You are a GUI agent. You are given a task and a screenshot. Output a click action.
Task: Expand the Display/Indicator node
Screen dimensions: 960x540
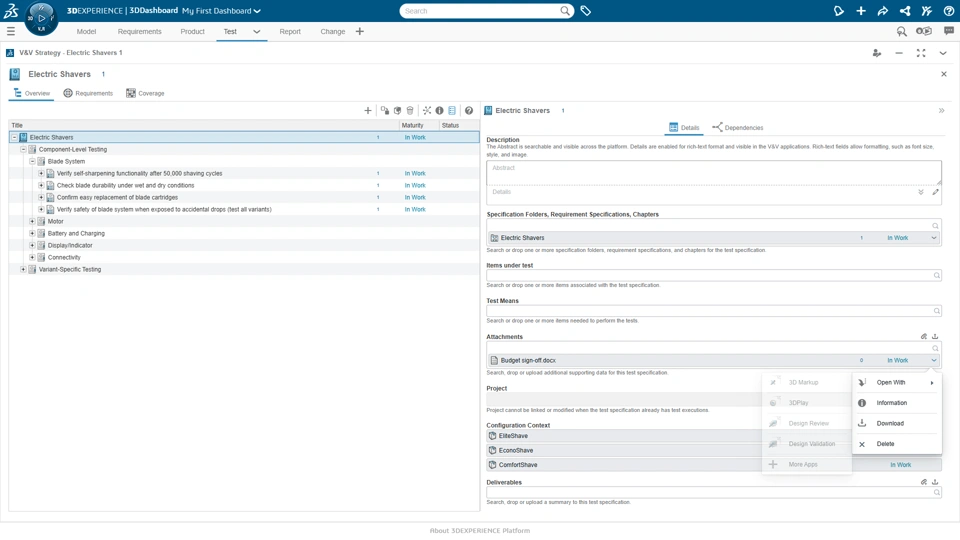(x=32, y=246)
